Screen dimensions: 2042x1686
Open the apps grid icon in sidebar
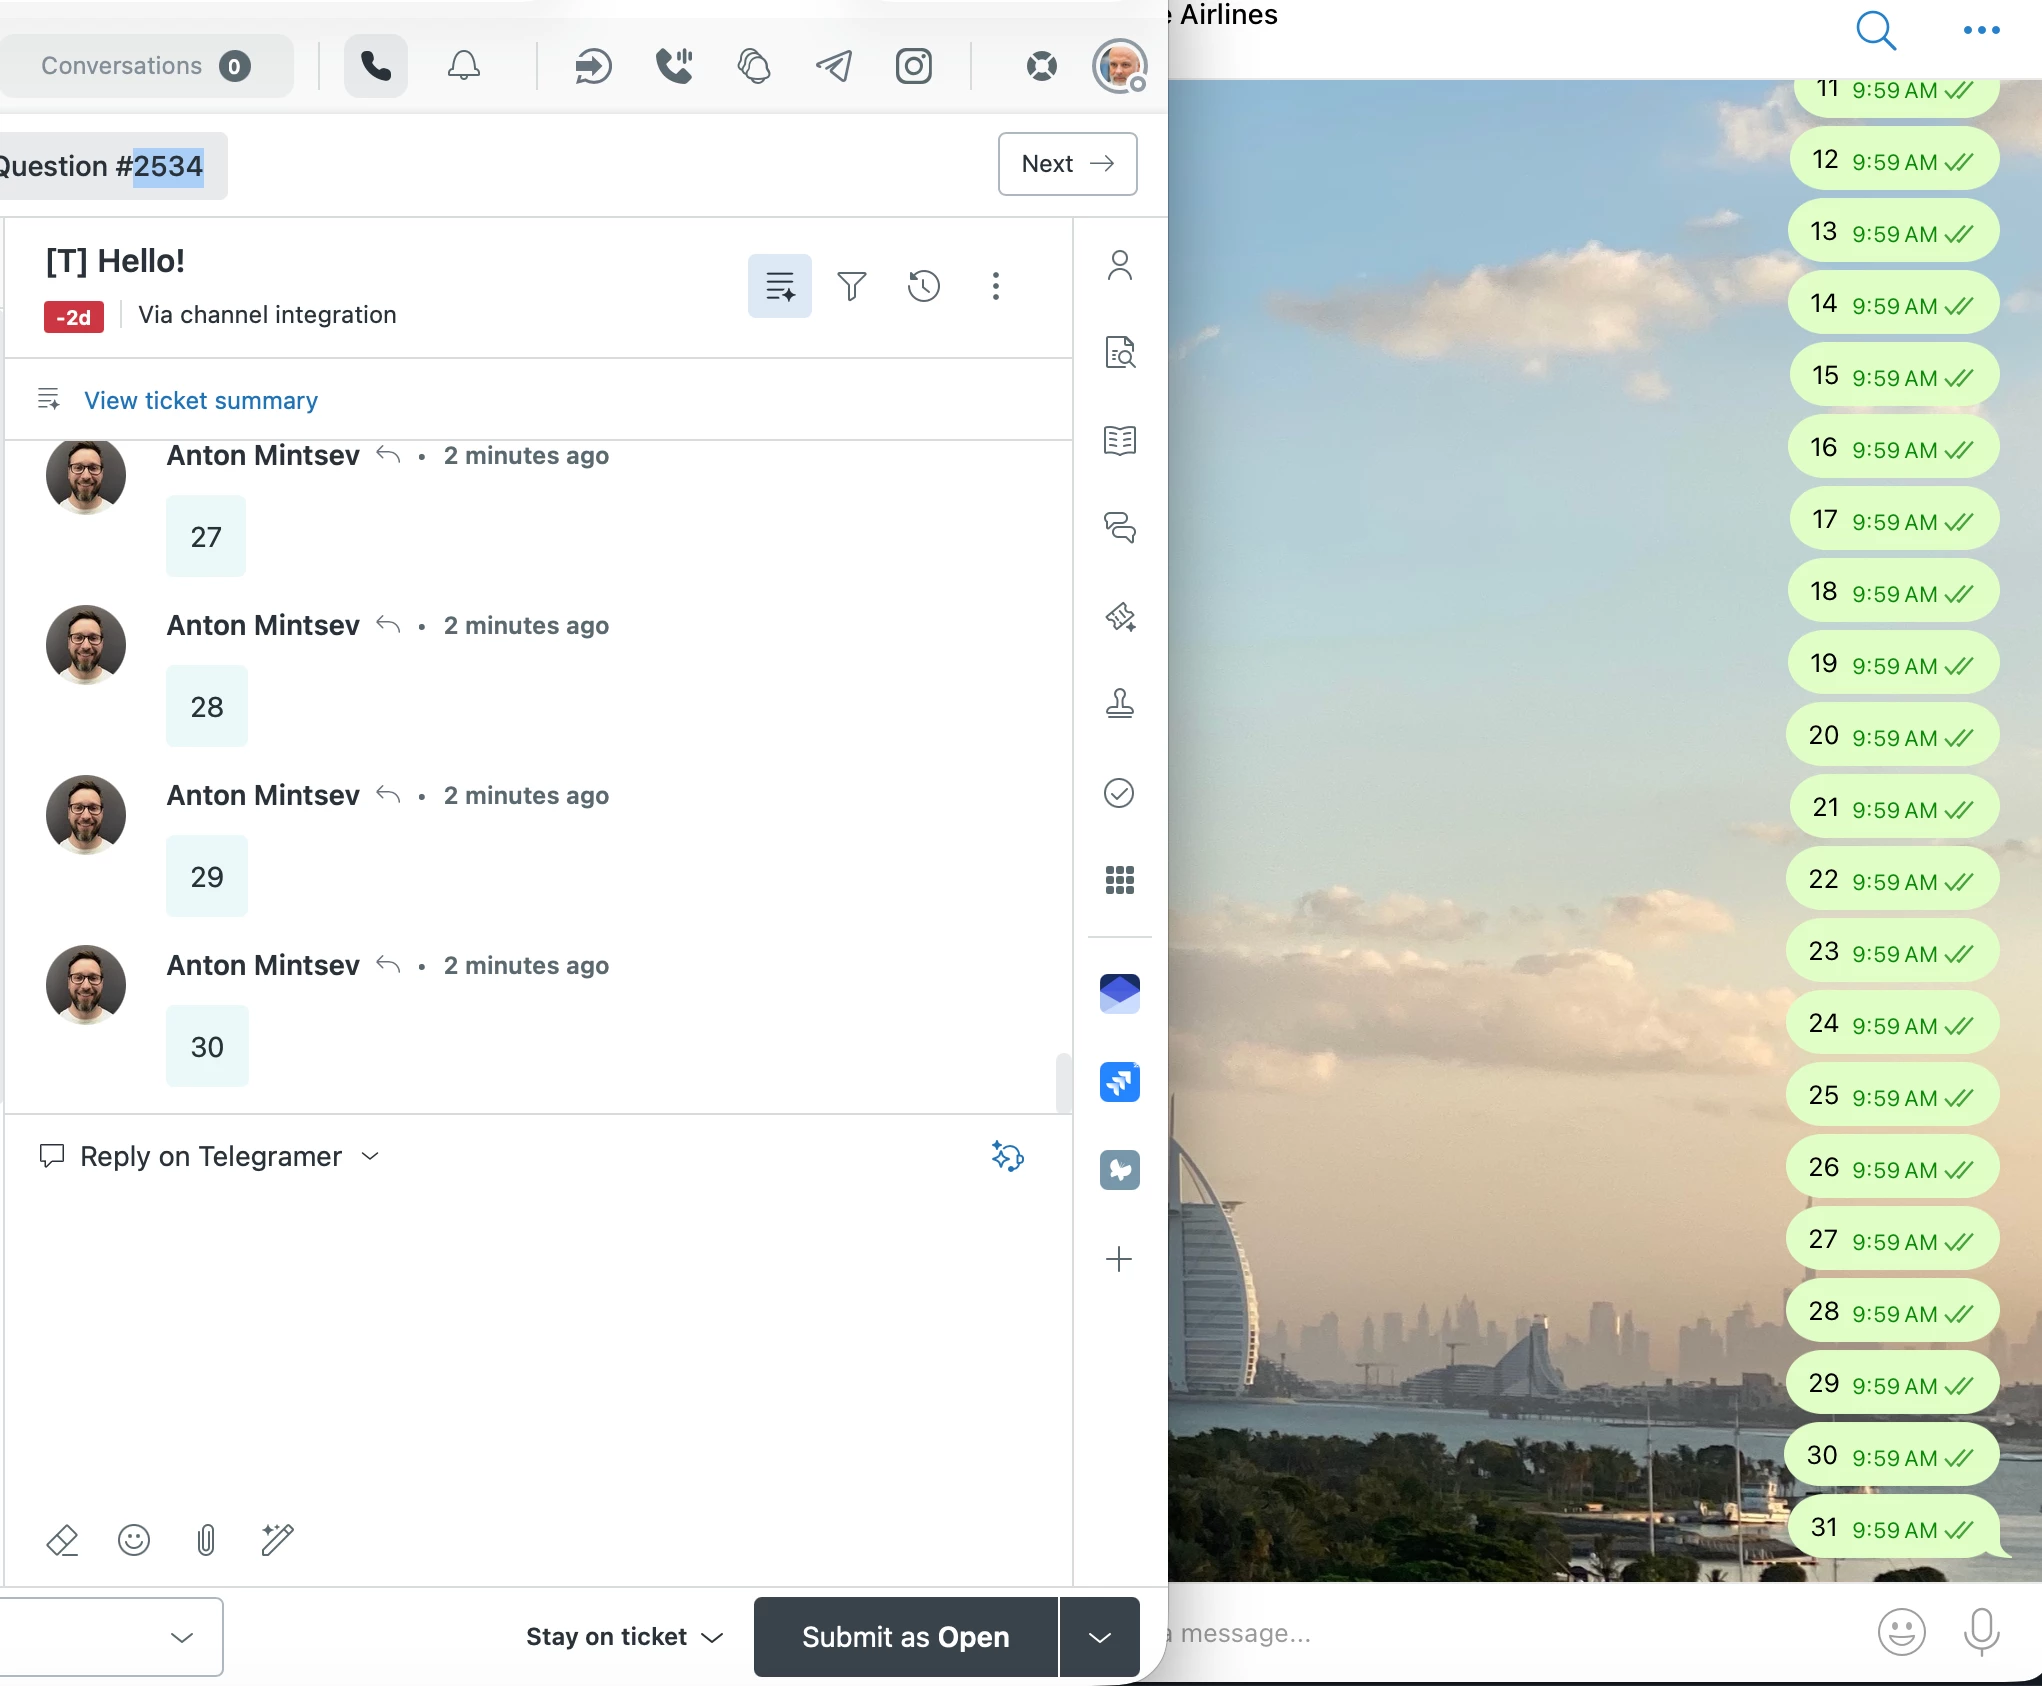click(1119, 880)
